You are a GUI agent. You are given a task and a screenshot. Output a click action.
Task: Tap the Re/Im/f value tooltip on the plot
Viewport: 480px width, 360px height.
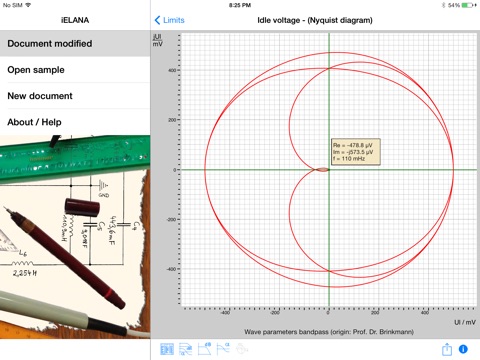[356, 152]
